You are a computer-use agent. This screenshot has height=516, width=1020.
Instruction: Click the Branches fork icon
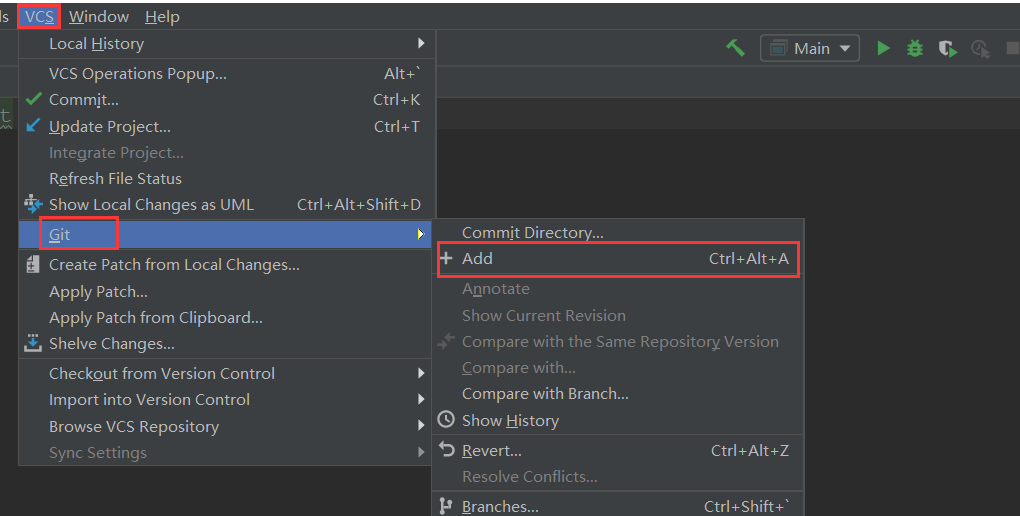click(x=446, y=506)
